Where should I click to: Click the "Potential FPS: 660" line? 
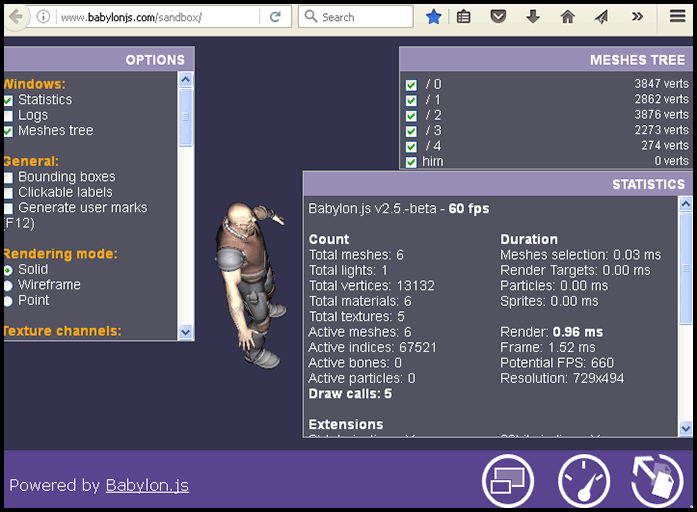click(x=557, y=363)
